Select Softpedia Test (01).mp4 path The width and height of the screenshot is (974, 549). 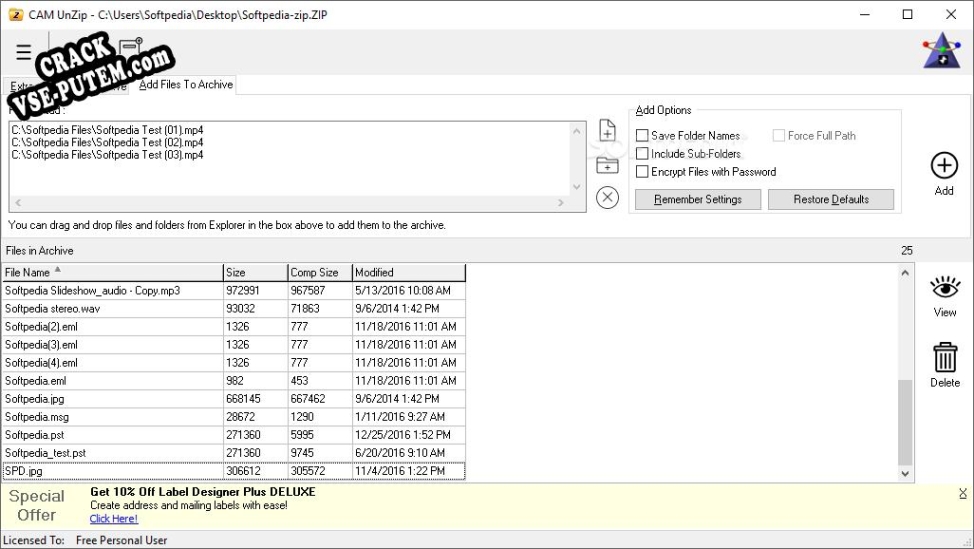107,130
